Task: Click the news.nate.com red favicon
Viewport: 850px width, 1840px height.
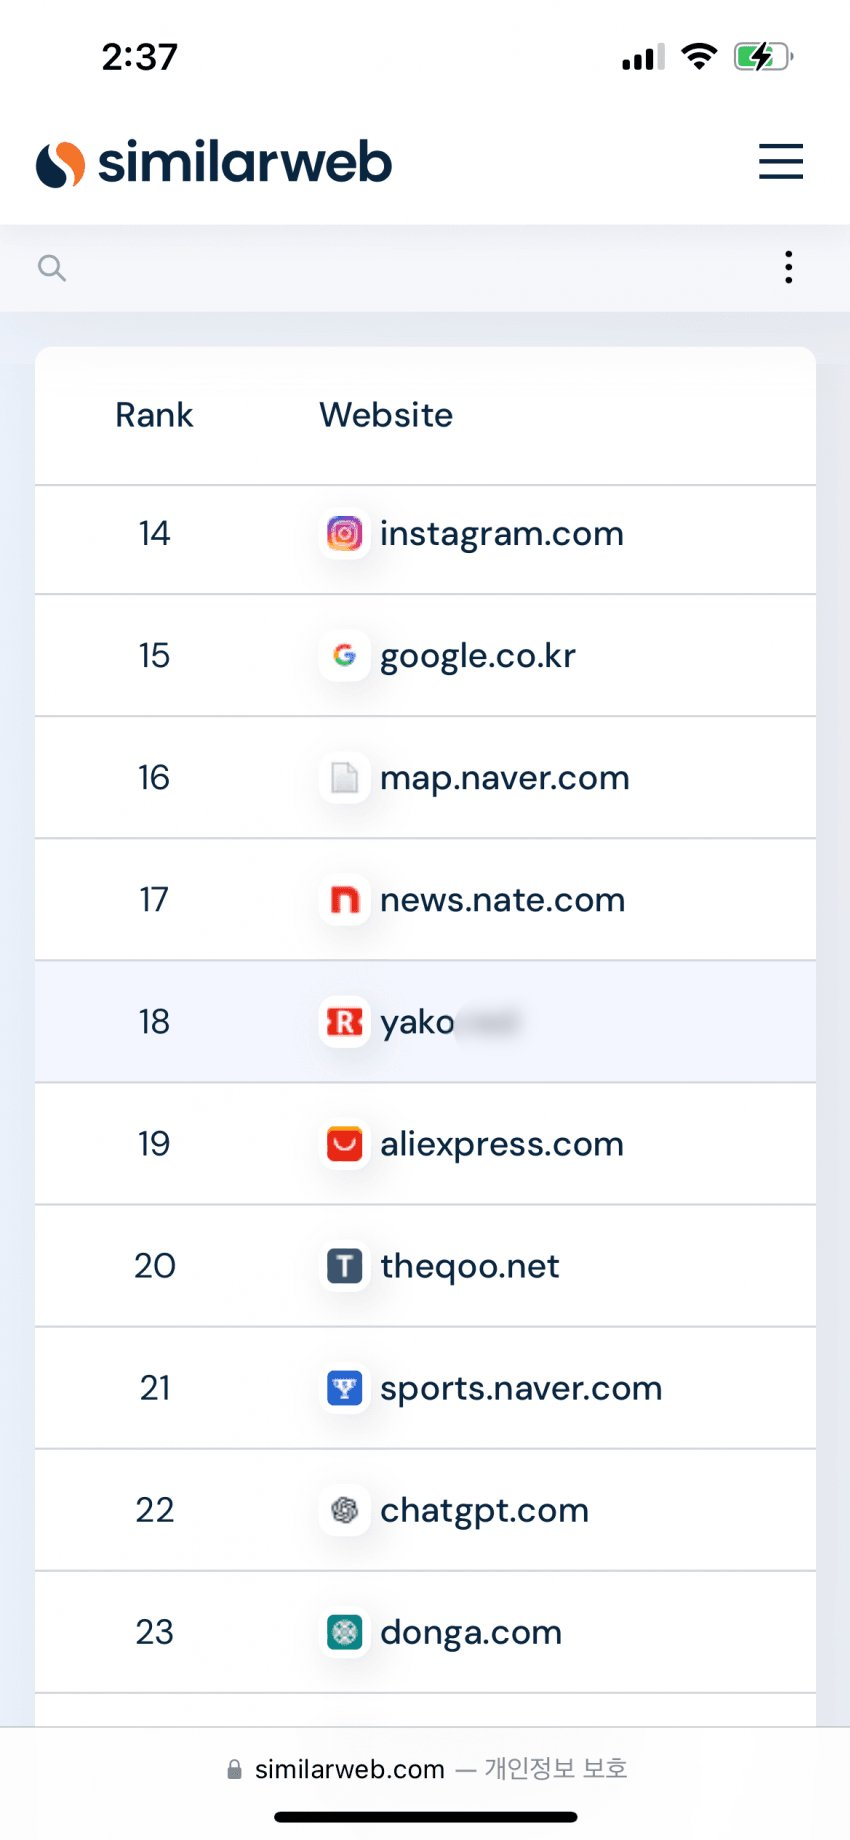Action: [x=344, y=900]
